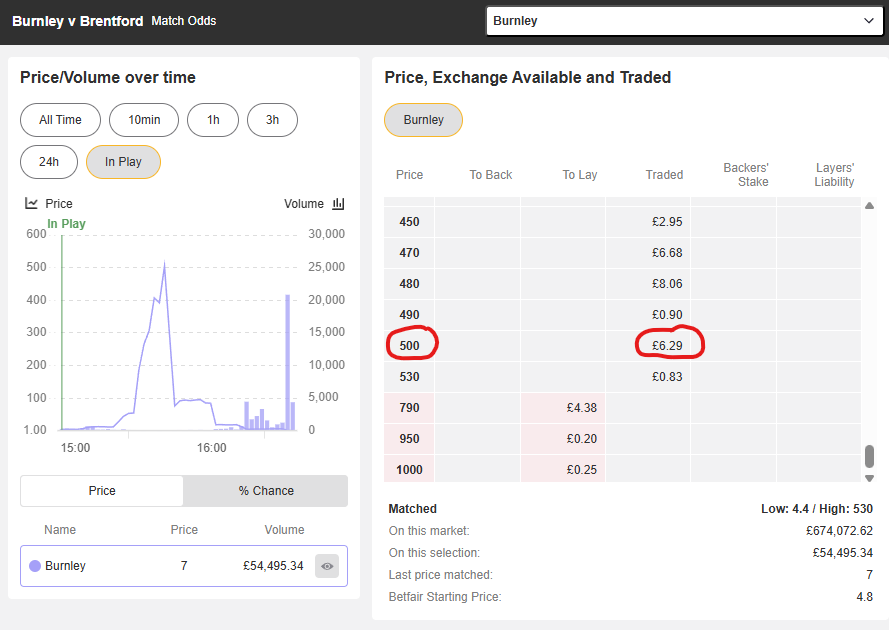Click the scrollbar down arrow in price table
This screenshot has height=630, width=889.
[869, 478]
